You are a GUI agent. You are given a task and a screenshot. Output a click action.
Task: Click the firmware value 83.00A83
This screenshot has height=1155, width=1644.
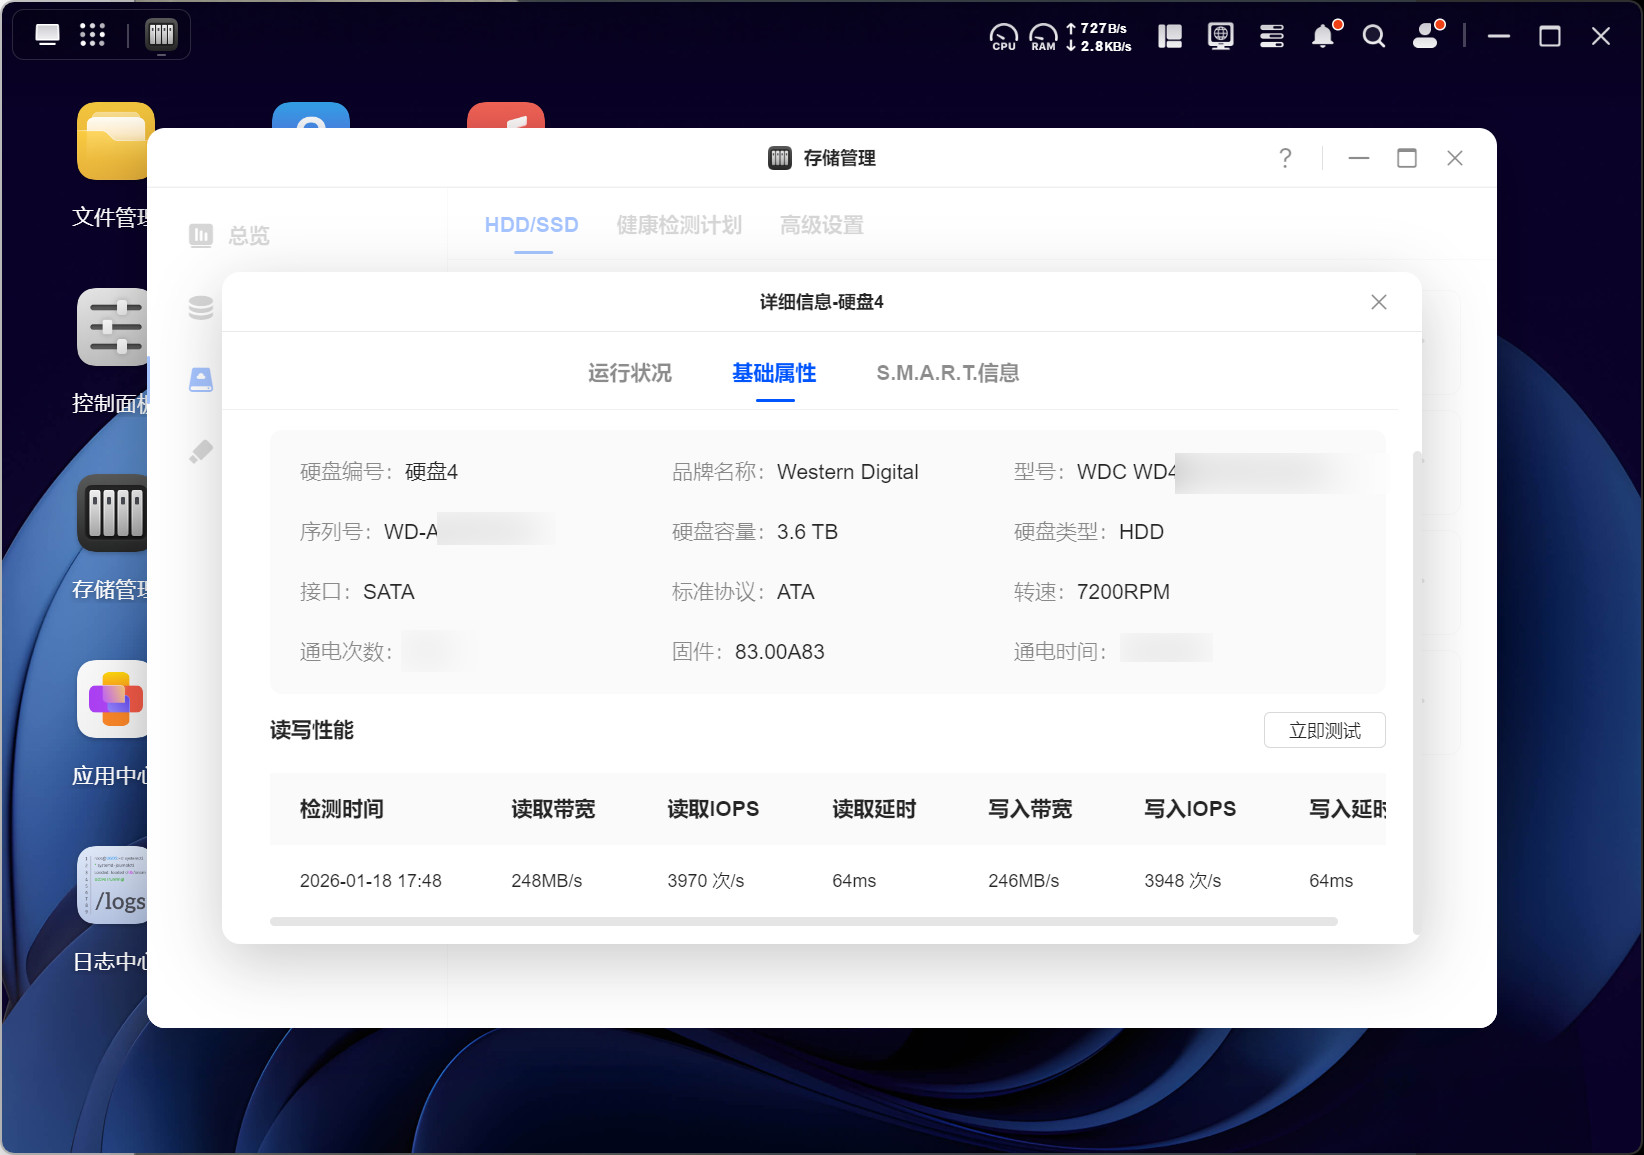(x=780, y=652)
